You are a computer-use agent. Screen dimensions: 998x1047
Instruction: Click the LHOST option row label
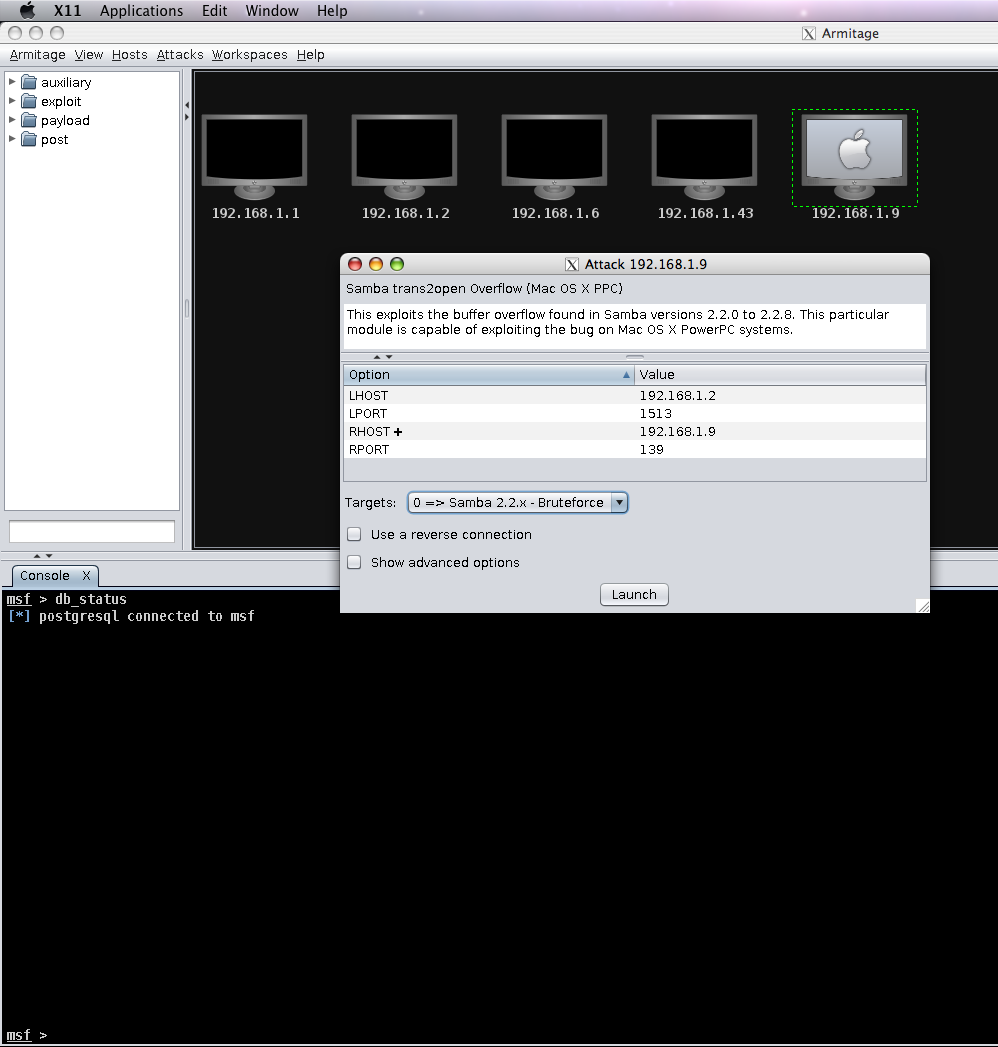[368, 395]
